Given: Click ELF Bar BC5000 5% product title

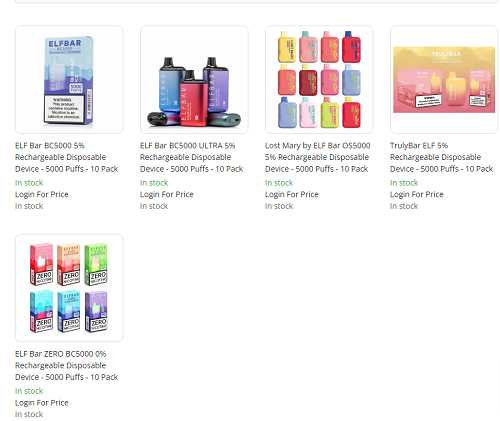Looking at the screenshot, I should pyautogui.click(x=67, y=157).
